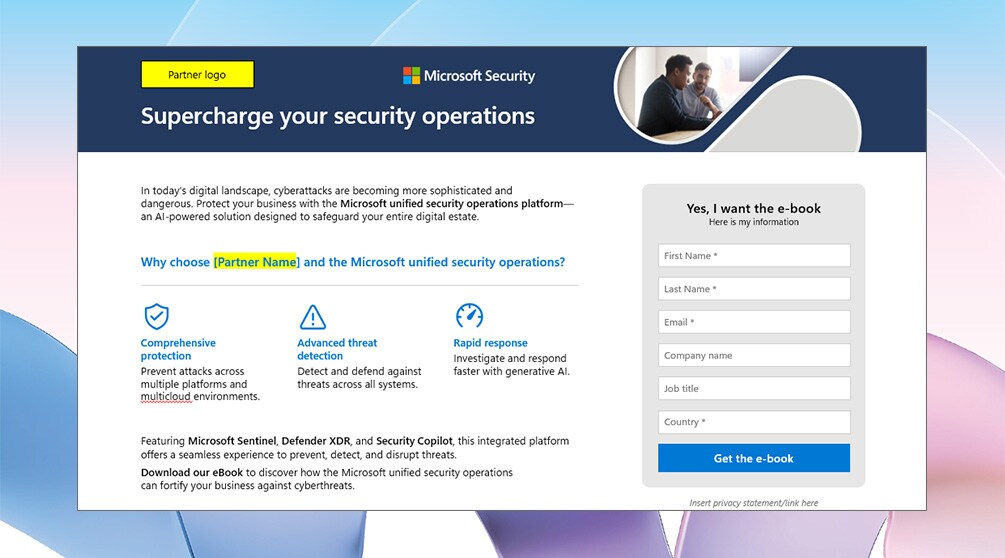
Task: Select the Email input box
Action: click(x=754, y=322)
